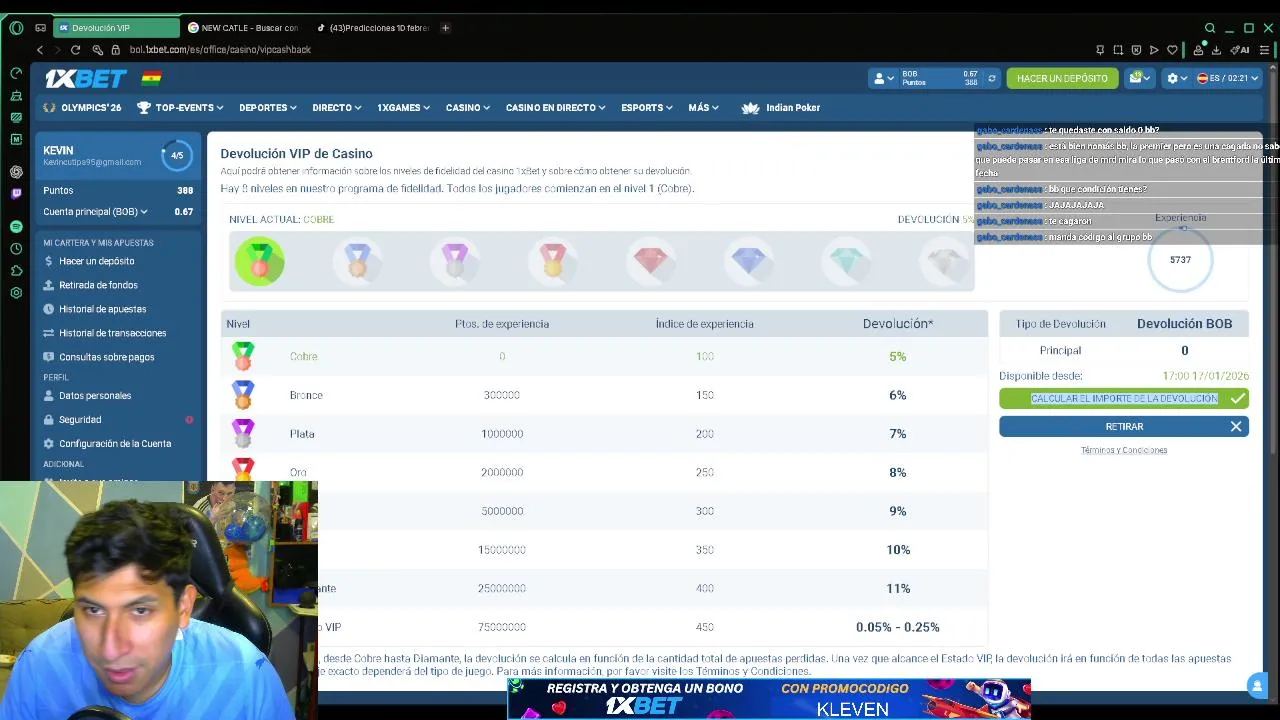The image size is (1280, 720).
Task: Reload the page with browser refresh icon
Action: (75, 49)
